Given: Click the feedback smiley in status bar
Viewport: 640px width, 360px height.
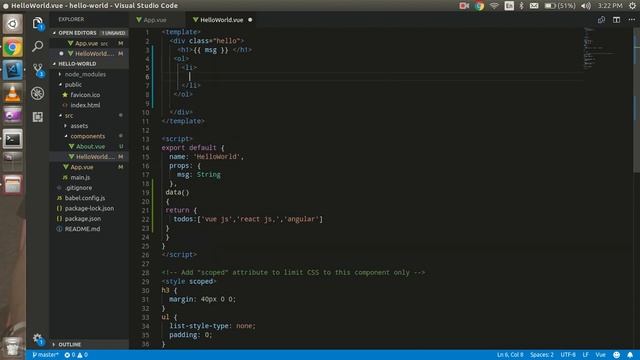Looking at the screenshot, I should point(617,355).
